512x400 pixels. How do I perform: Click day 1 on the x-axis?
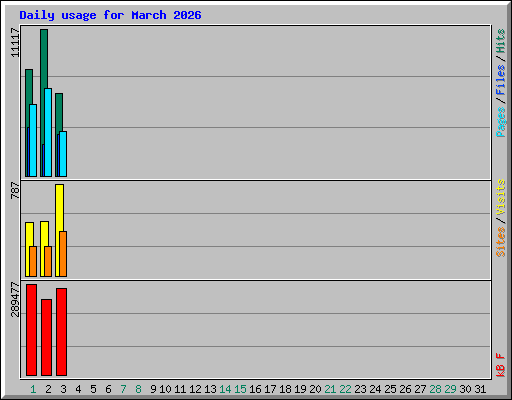(x=33, y=389)
